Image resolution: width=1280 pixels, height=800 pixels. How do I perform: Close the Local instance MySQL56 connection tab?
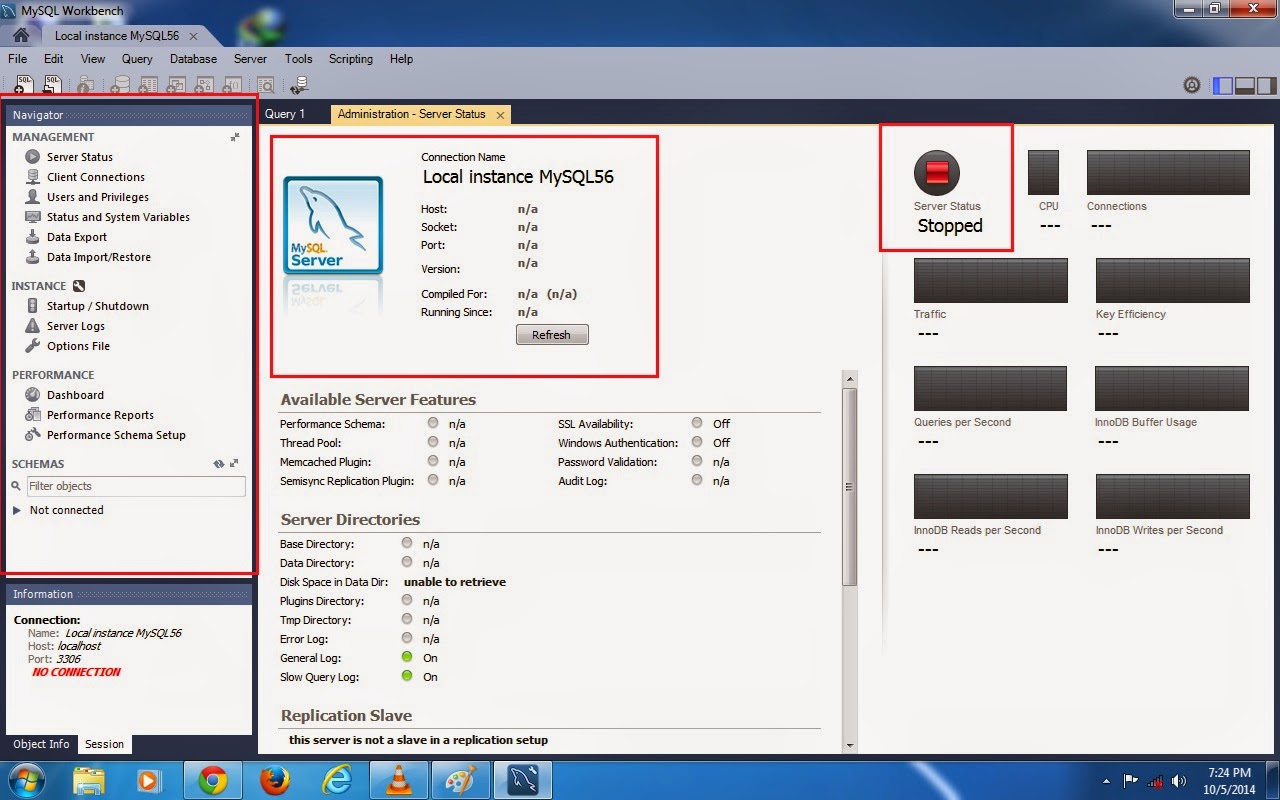tap(193, 36)
